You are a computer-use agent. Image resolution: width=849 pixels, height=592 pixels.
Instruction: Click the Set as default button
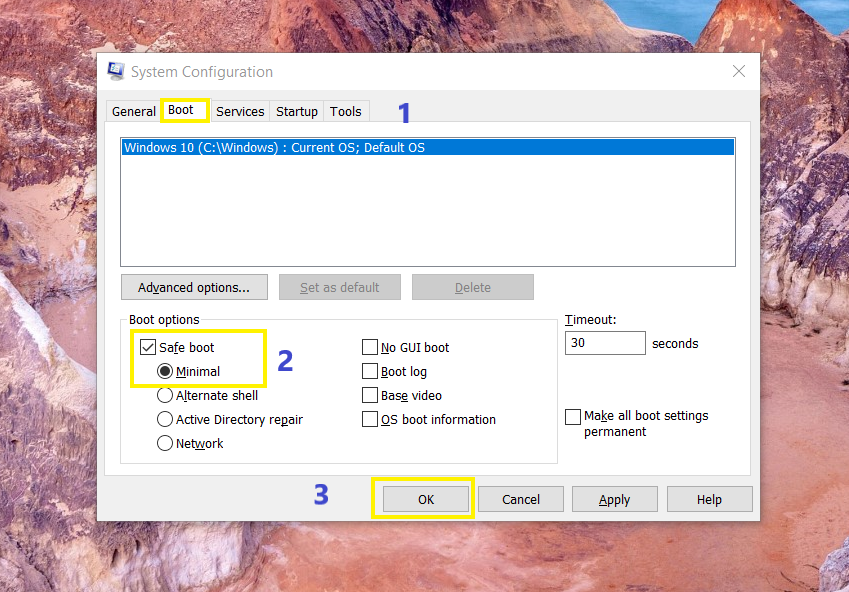click(x=339, y=287)
